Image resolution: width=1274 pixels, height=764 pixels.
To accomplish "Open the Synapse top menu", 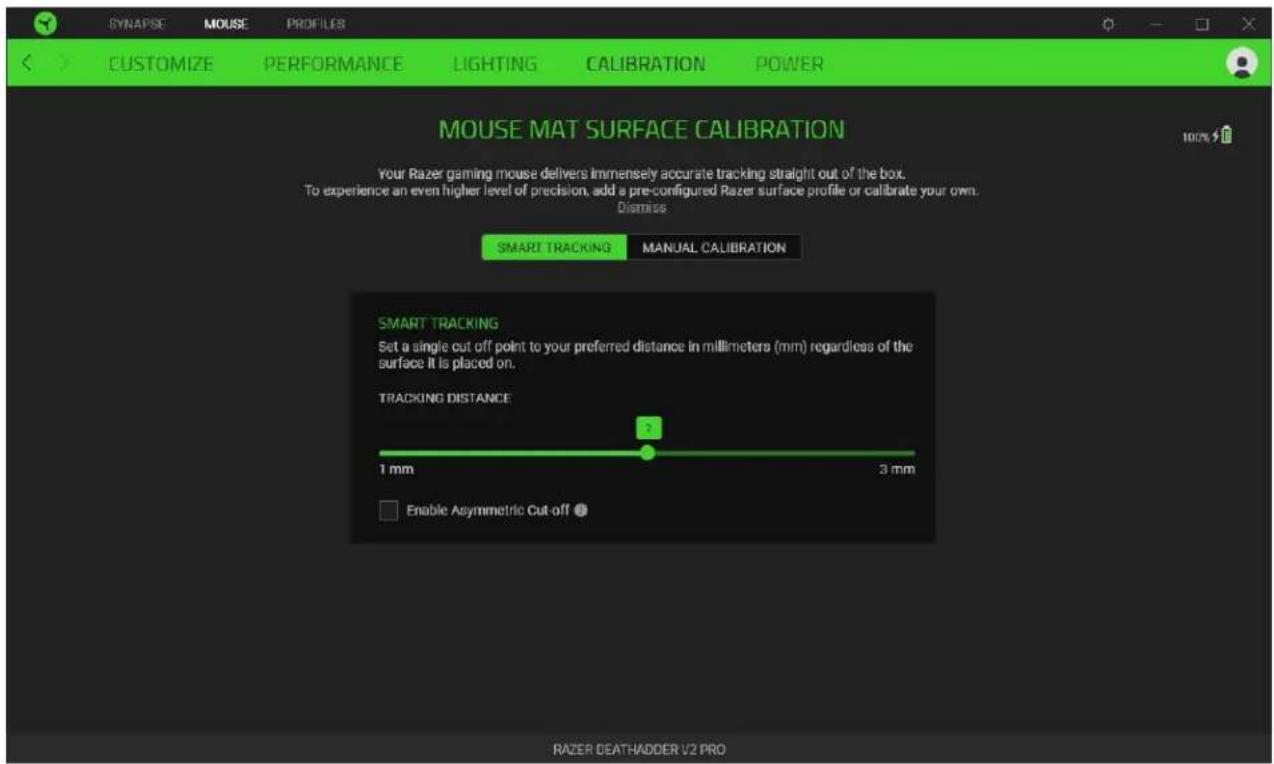I will pos(136,22).
